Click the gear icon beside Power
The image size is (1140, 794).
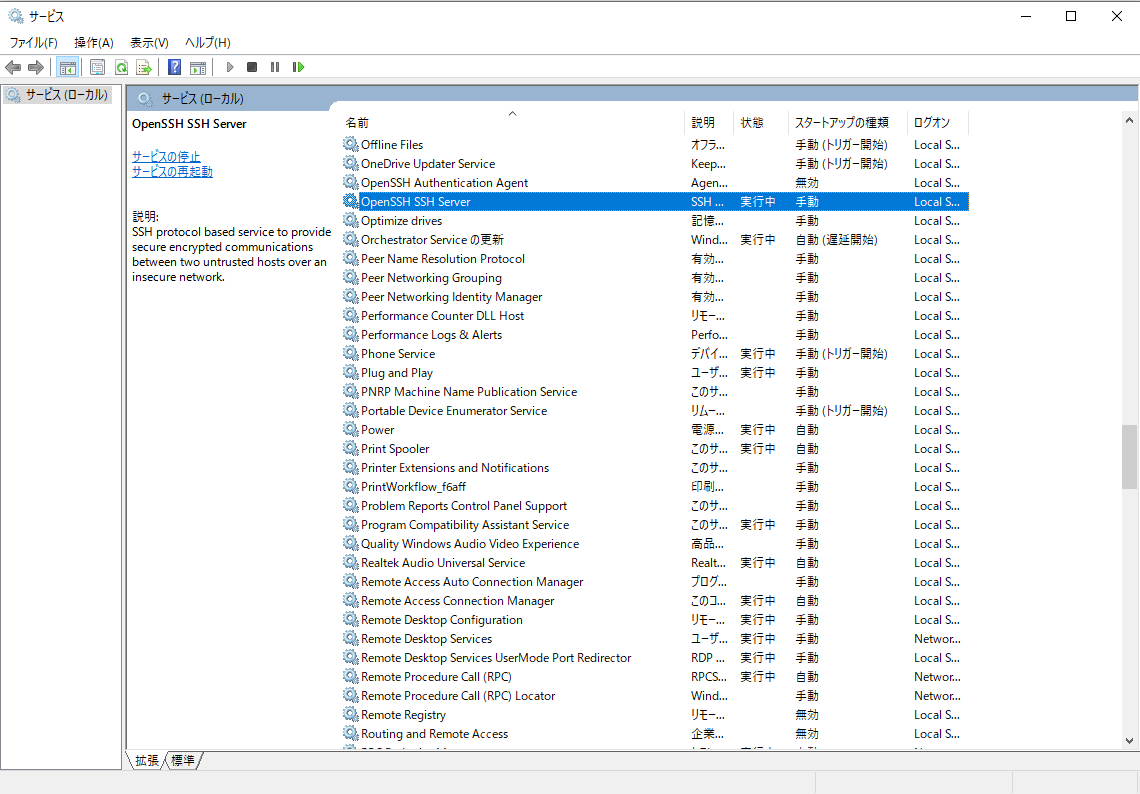(350, 429)
